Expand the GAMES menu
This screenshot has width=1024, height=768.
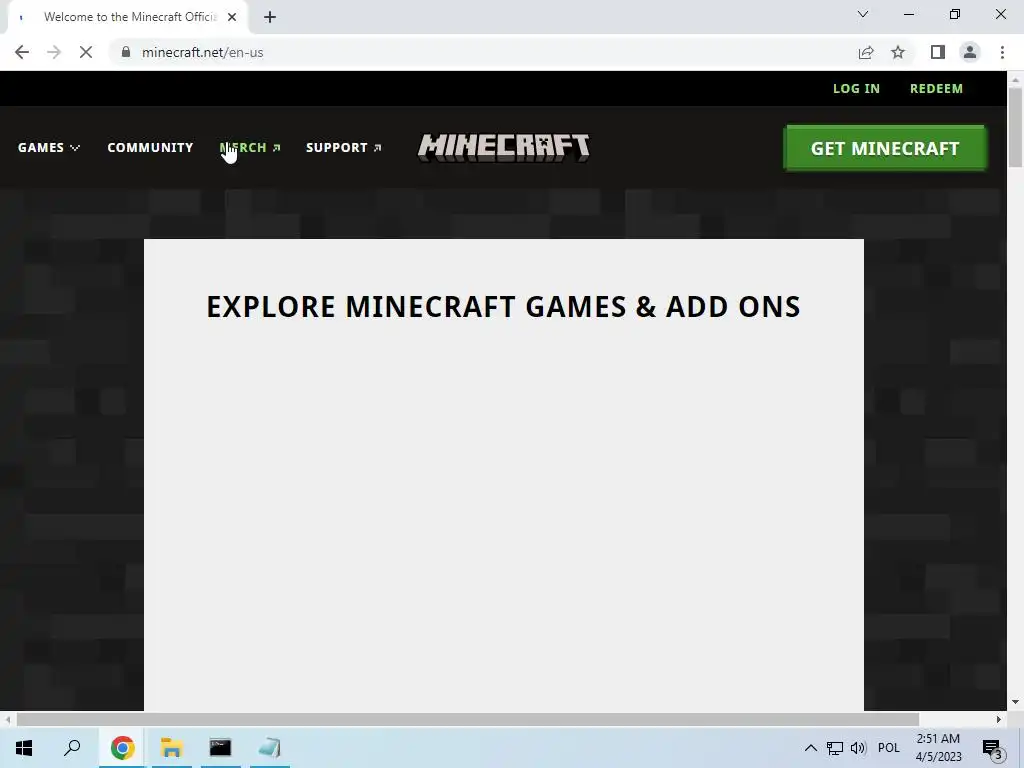[49, 148]
